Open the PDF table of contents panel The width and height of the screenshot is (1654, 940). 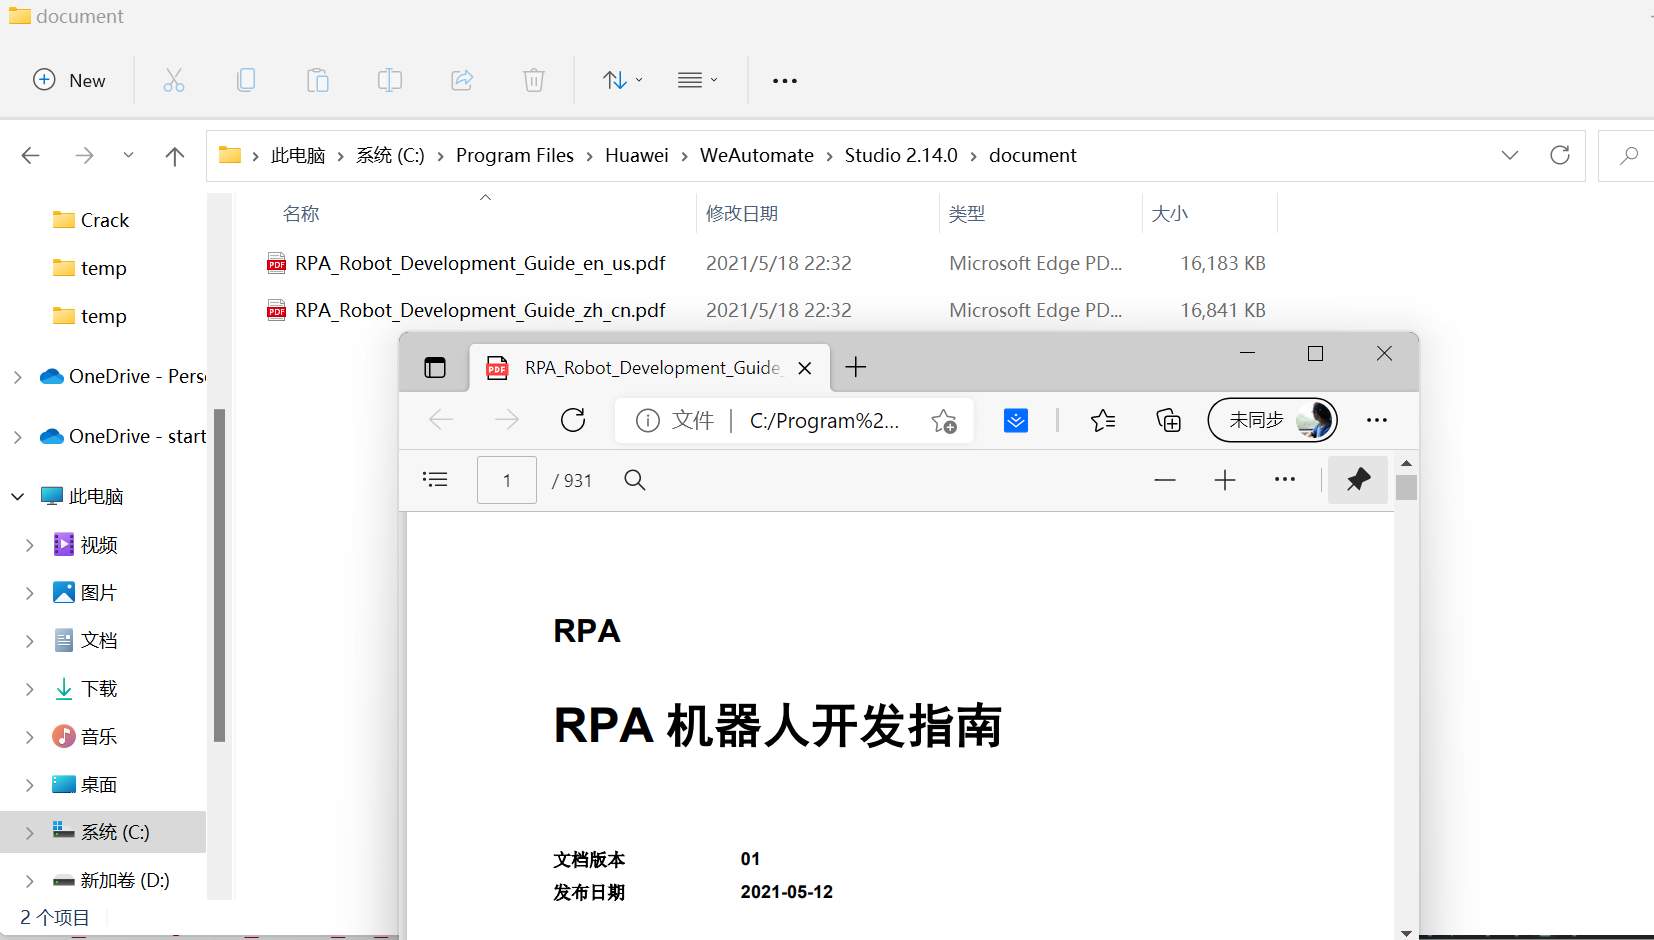click(434, 480)
